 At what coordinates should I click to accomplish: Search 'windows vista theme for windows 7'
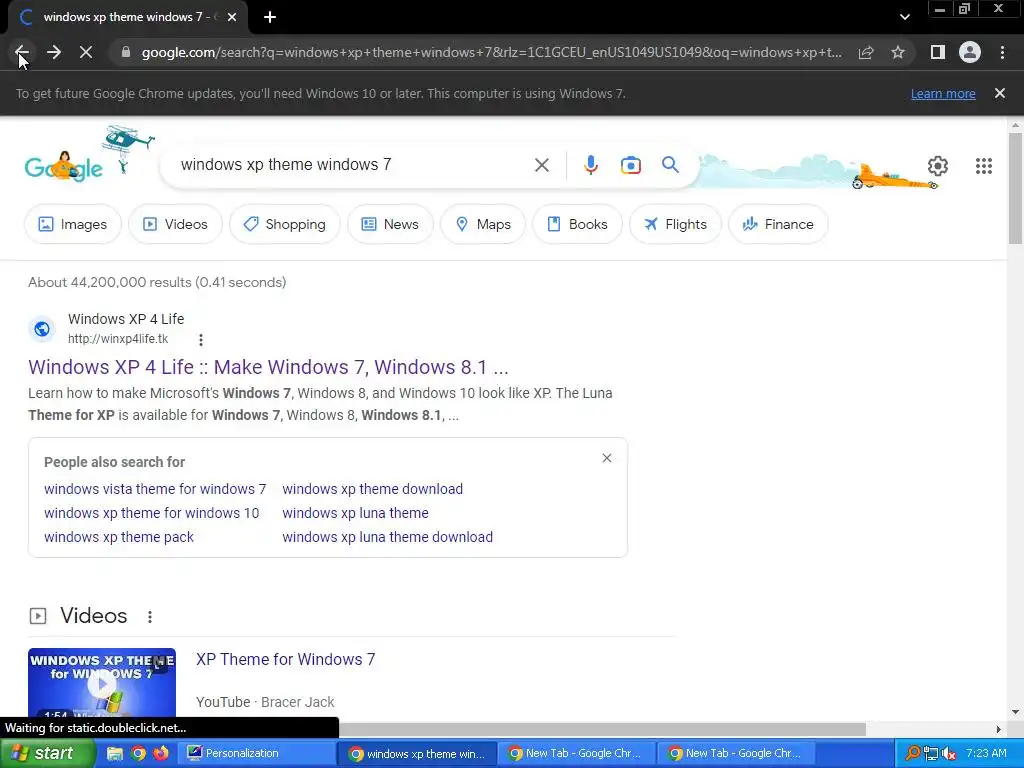click(155, 489)
